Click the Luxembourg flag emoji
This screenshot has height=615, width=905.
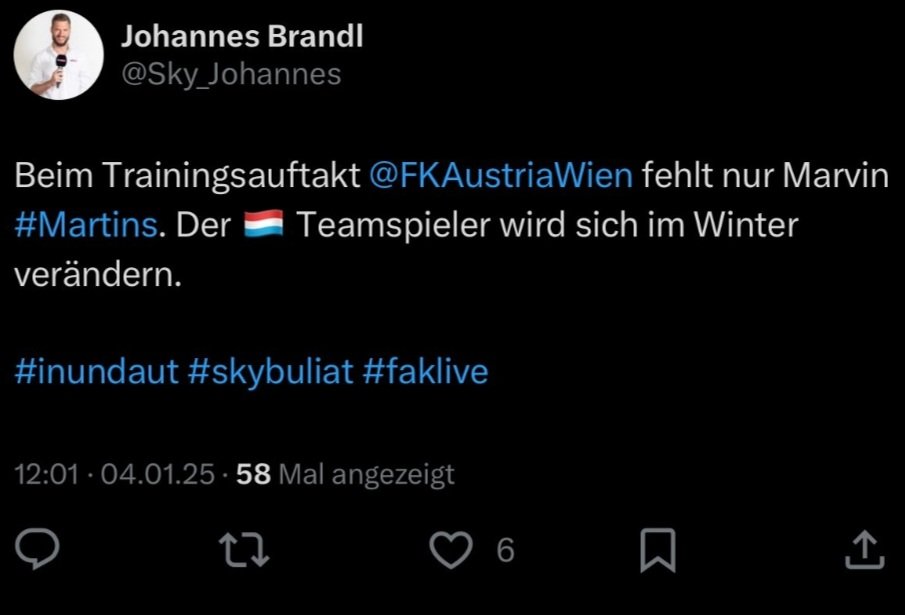266,225
